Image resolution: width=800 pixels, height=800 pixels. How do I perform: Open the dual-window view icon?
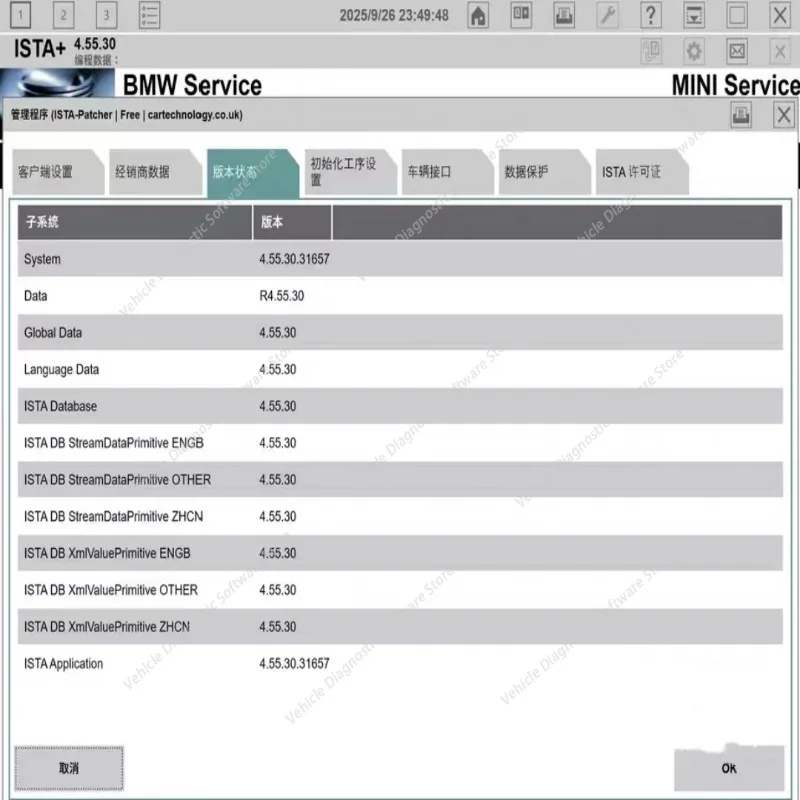pyautogui.click(x=521, y=15)
